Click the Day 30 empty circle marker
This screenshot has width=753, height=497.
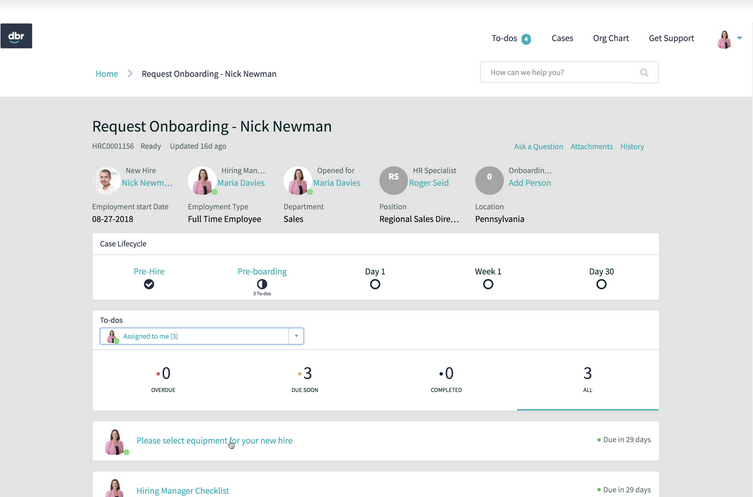coord(601,284)
